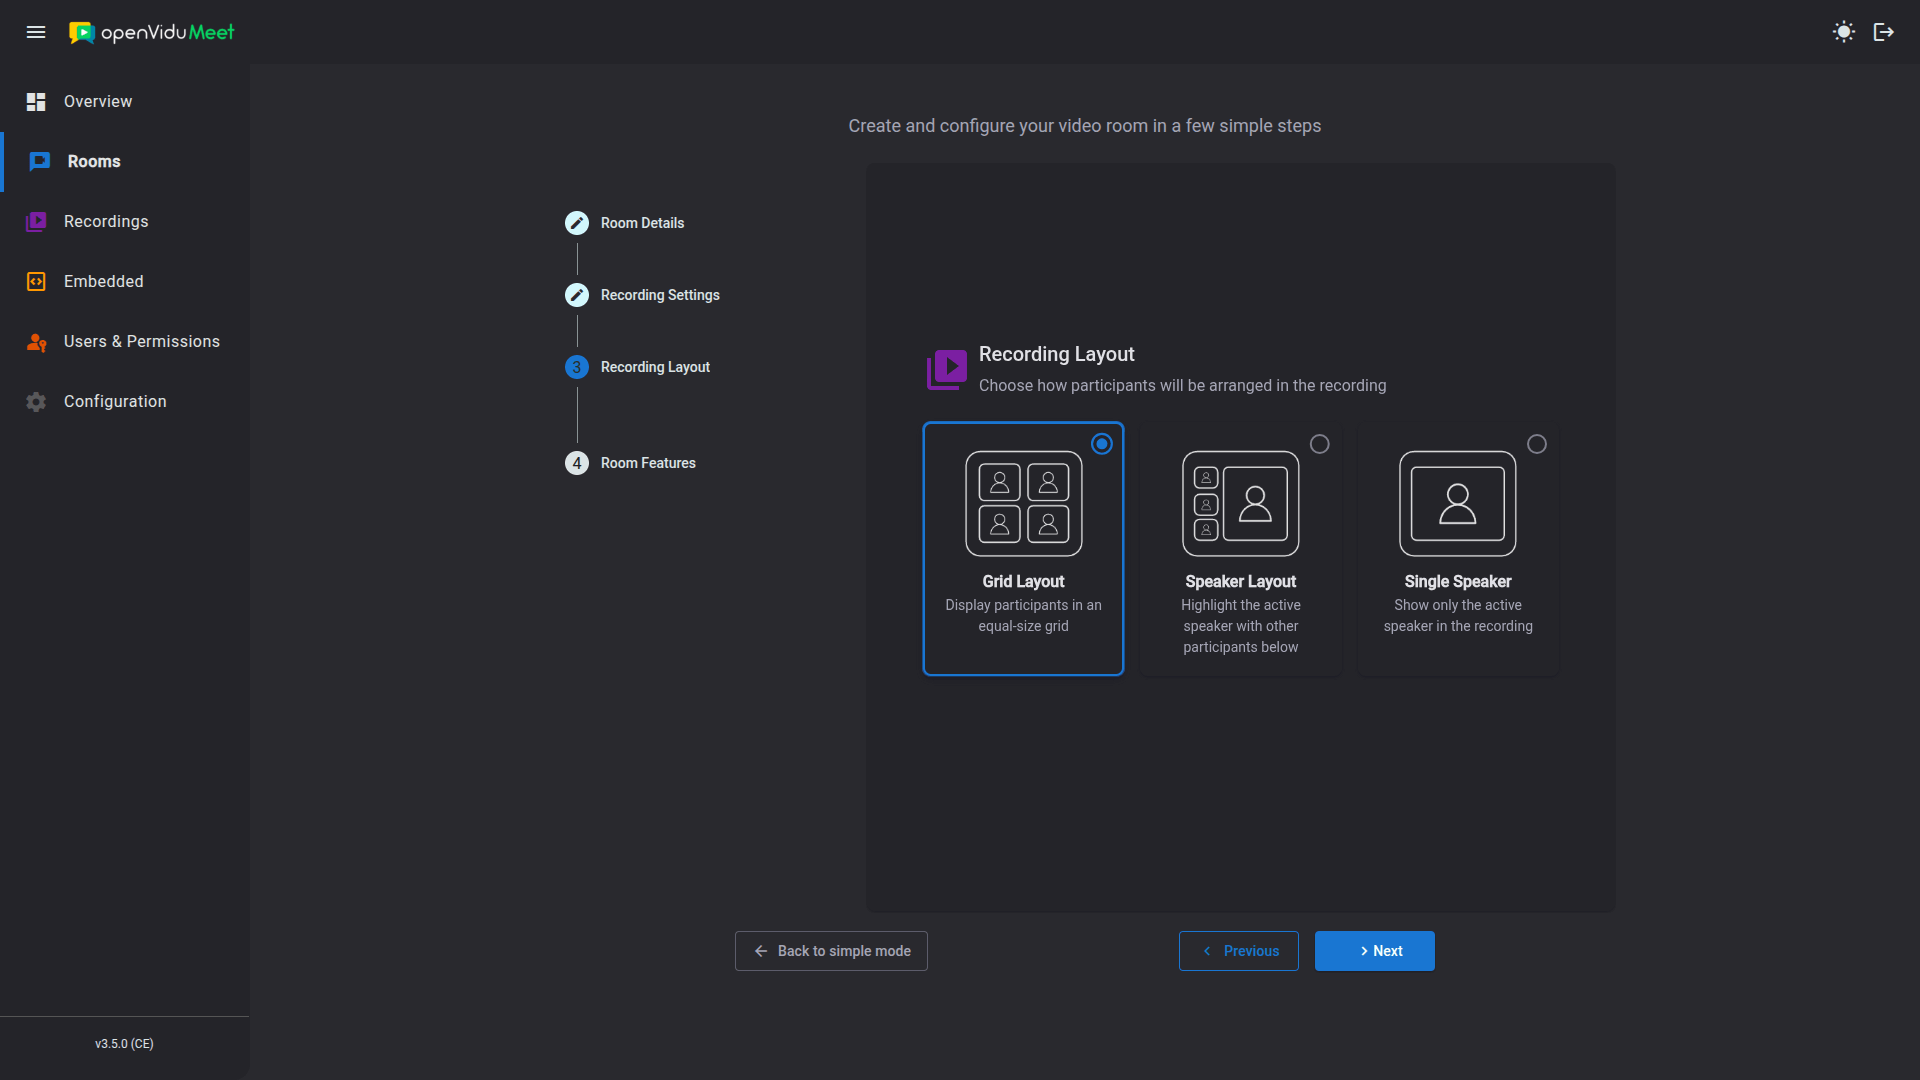Click Back to simple mode
1920x1080 pixels.
tap(831, 951)
